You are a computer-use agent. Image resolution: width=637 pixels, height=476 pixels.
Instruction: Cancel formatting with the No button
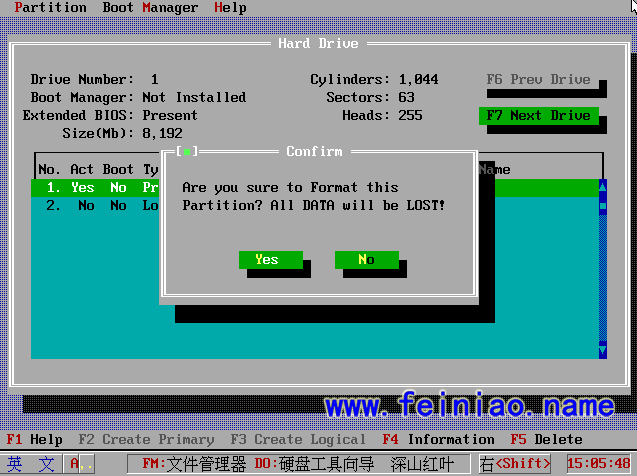point(366,260)
